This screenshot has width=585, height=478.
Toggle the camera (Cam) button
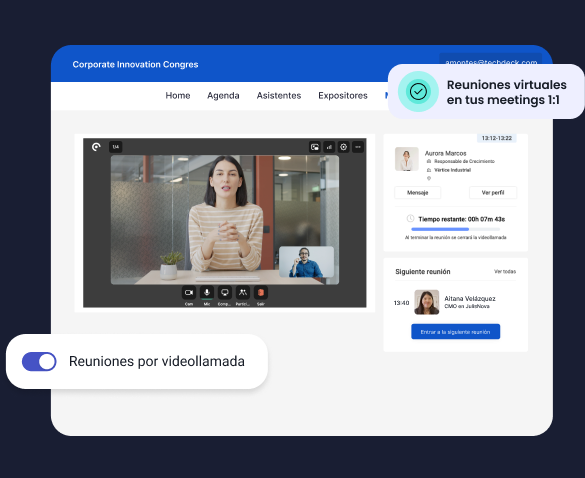[x=189, y=293]
